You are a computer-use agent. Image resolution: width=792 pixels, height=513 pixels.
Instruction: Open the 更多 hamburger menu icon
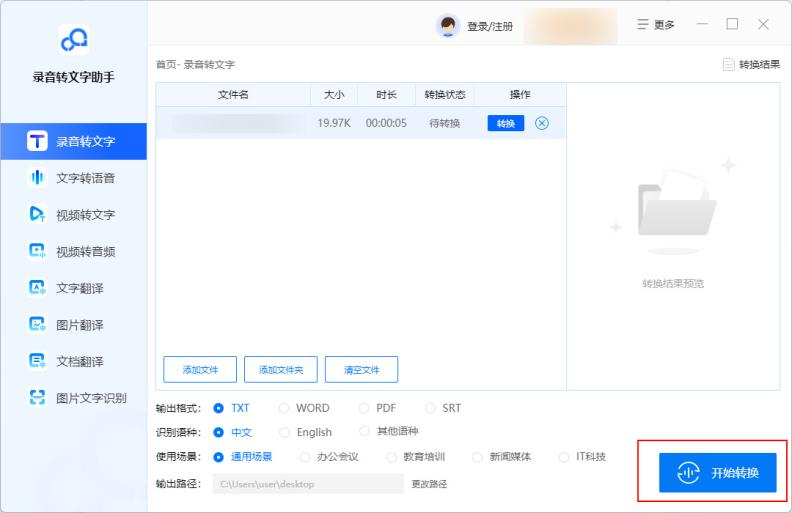tap(642, 25)
